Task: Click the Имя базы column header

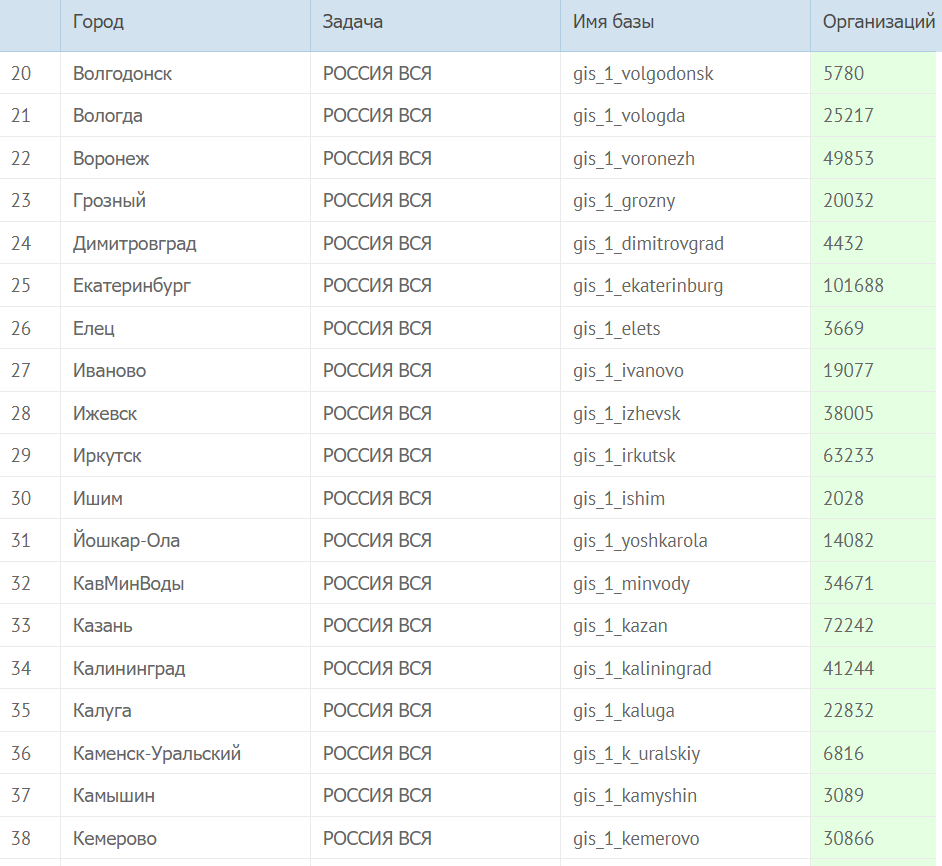Action: [614, 22]
